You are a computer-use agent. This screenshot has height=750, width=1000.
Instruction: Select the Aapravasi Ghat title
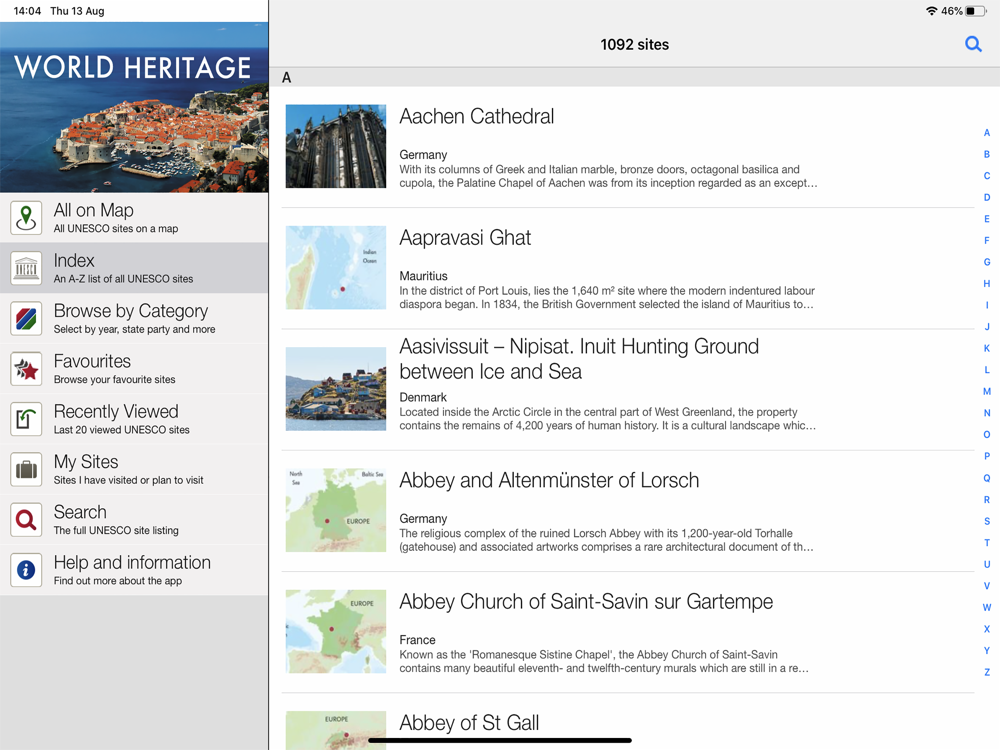click(x=465, y=238)
